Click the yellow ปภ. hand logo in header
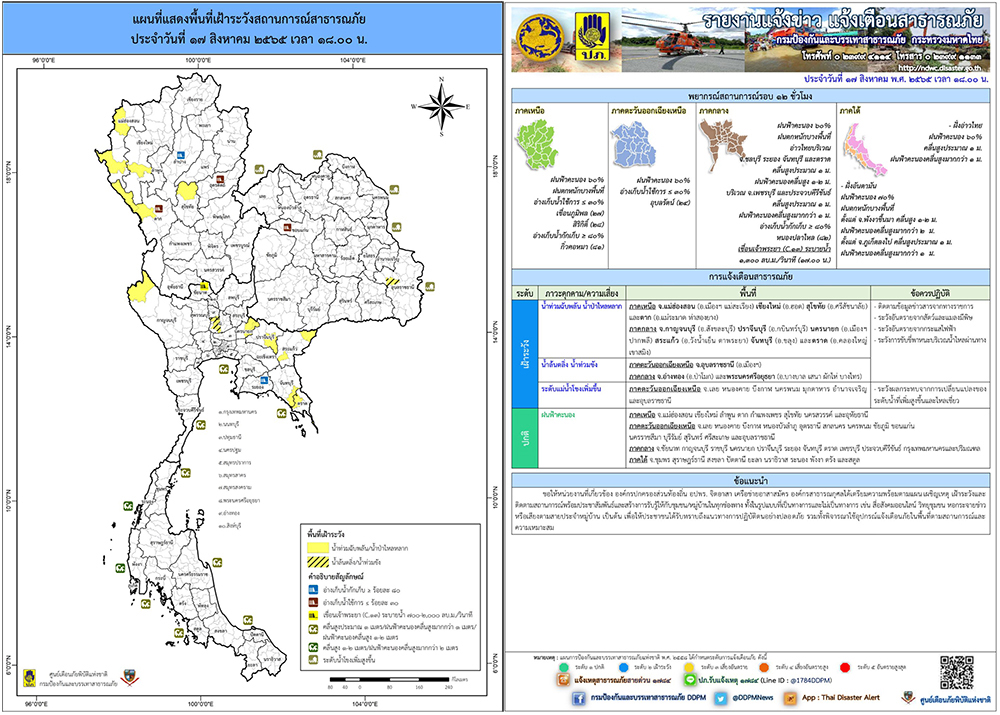 592,36
